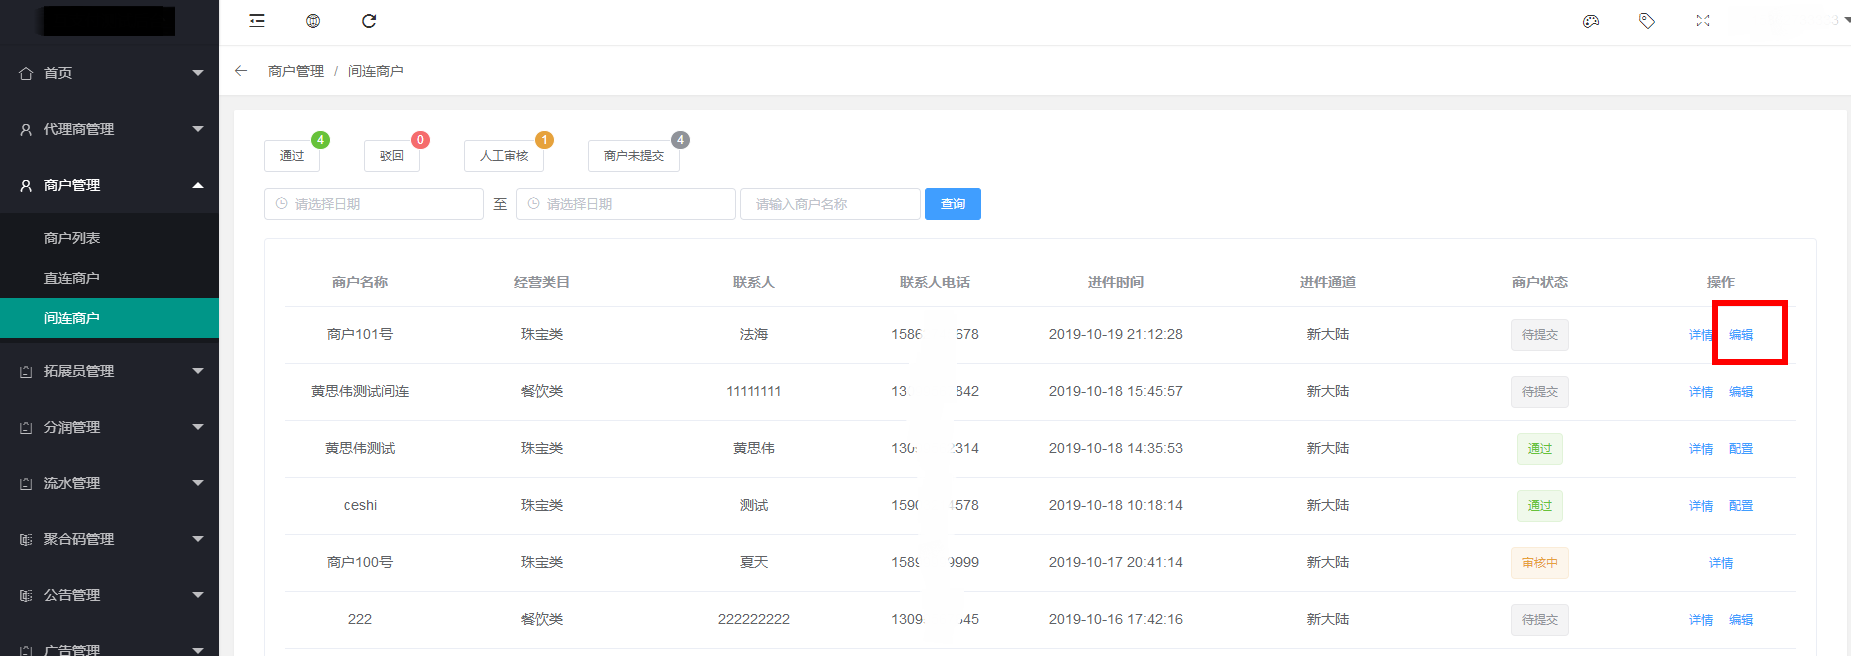Click the home icon next to 首页

(x=26, y=73)
